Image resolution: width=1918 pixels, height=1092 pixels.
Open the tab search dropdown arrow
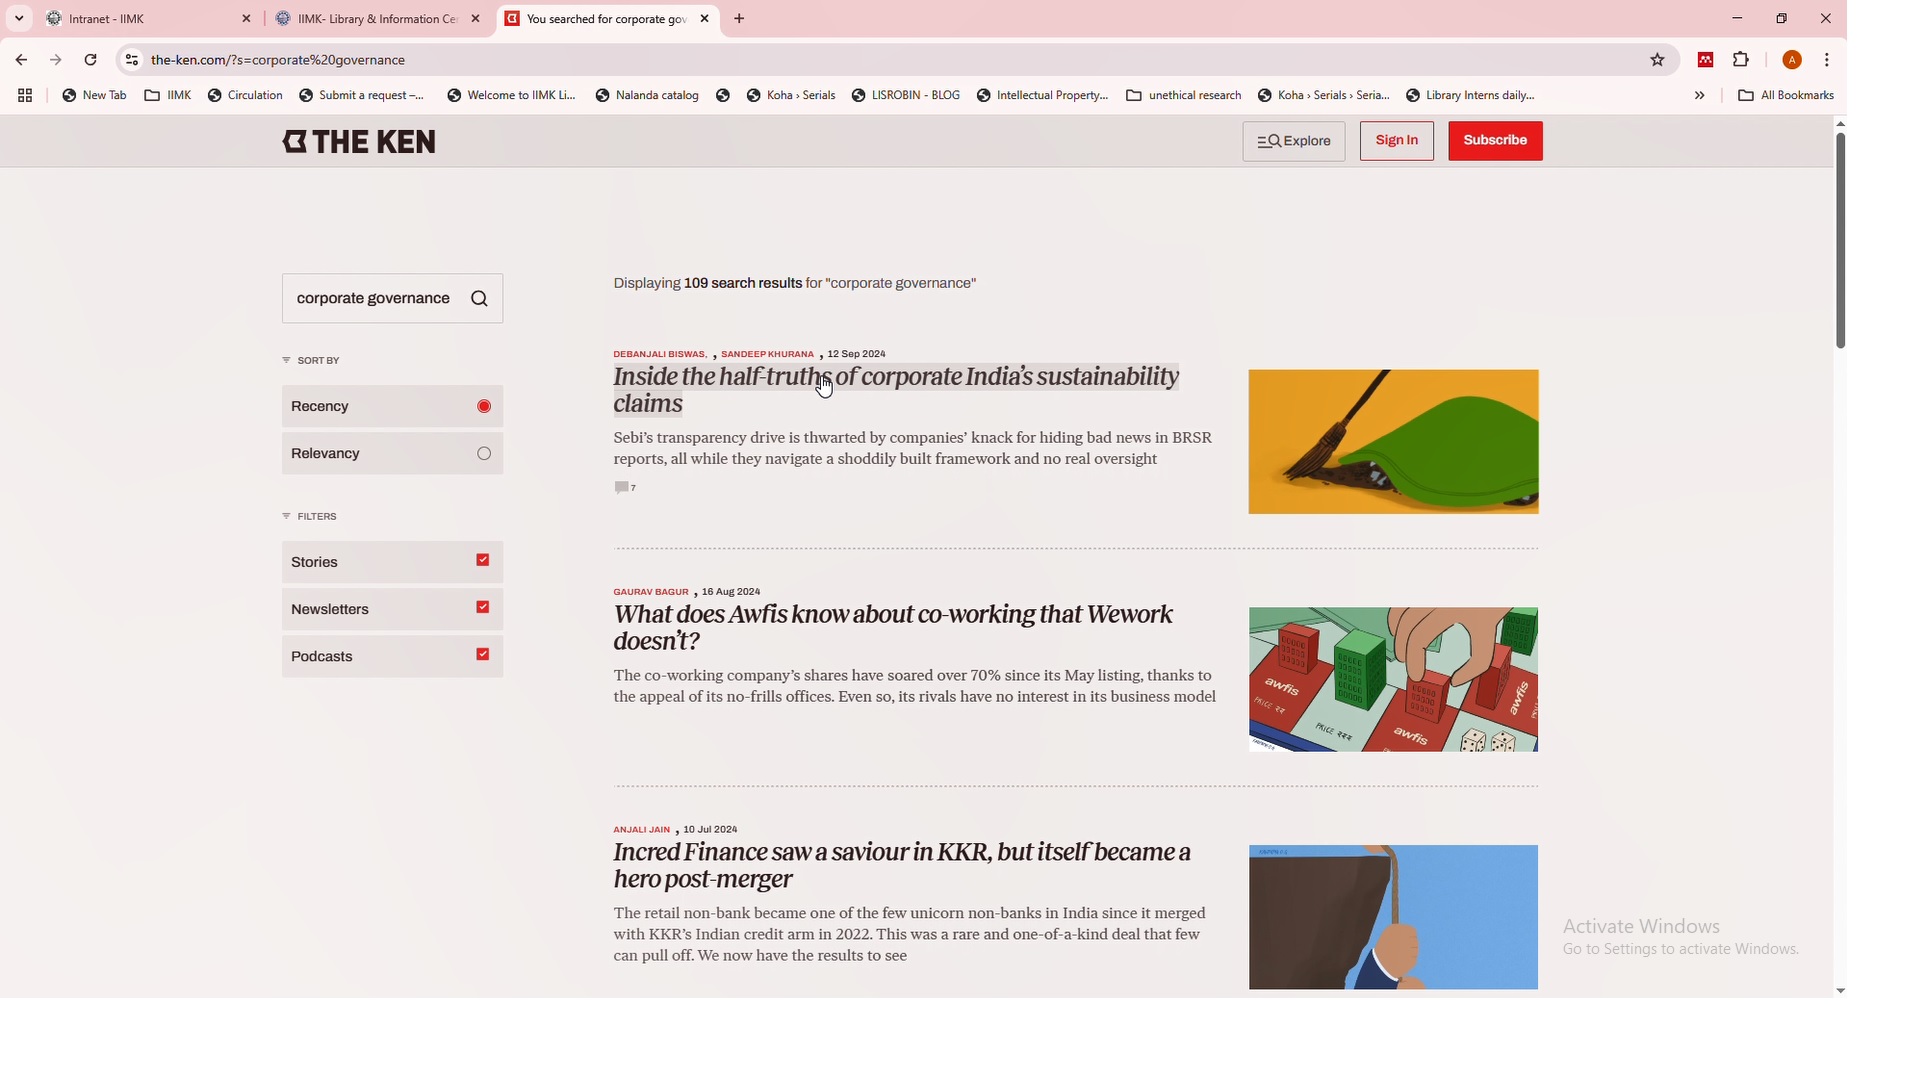coord(19,19)
